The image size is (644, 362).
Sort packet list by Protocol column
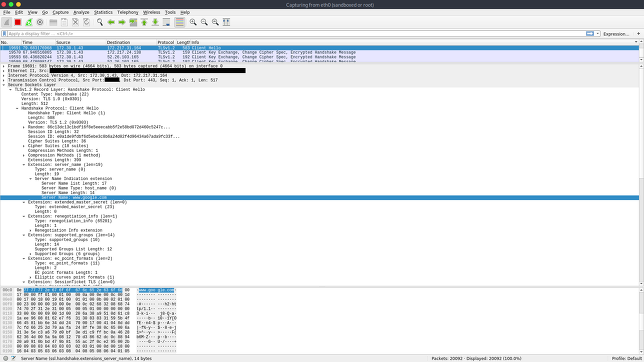coord(166,42)
